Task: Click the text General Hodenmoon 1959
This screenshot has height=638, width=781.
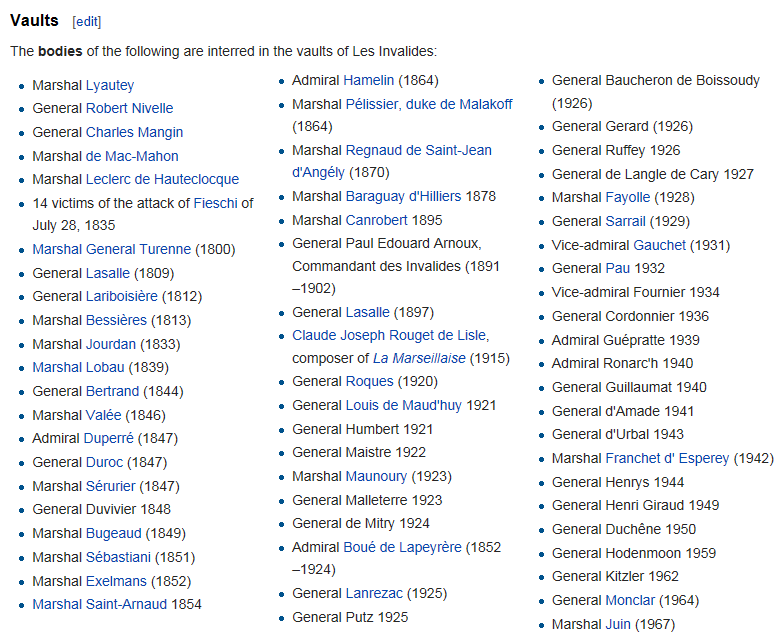Action: tap(634, 553)
